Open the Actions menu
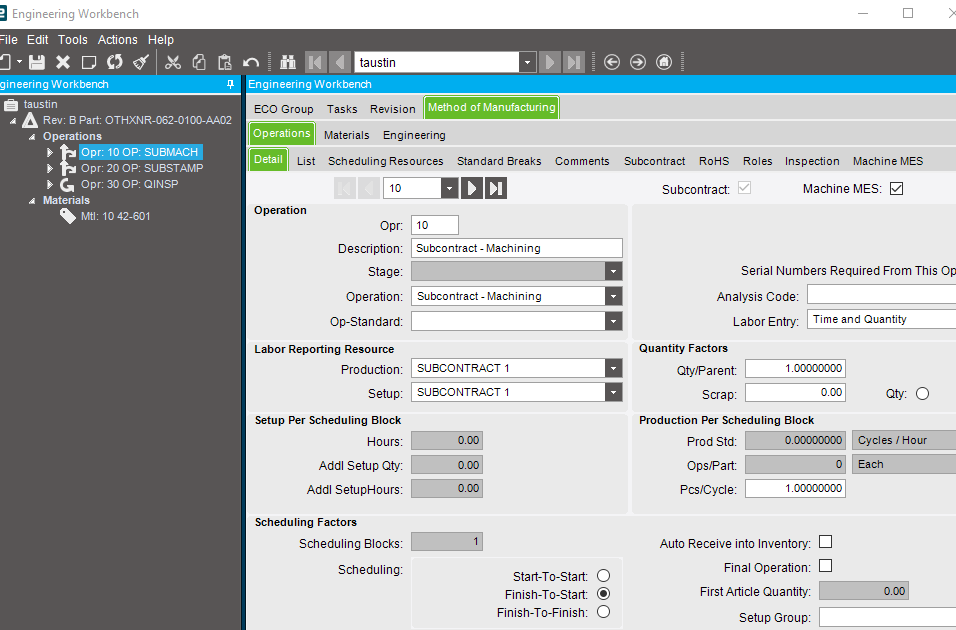This screenshot has height=630, width=956. (117, 39)
